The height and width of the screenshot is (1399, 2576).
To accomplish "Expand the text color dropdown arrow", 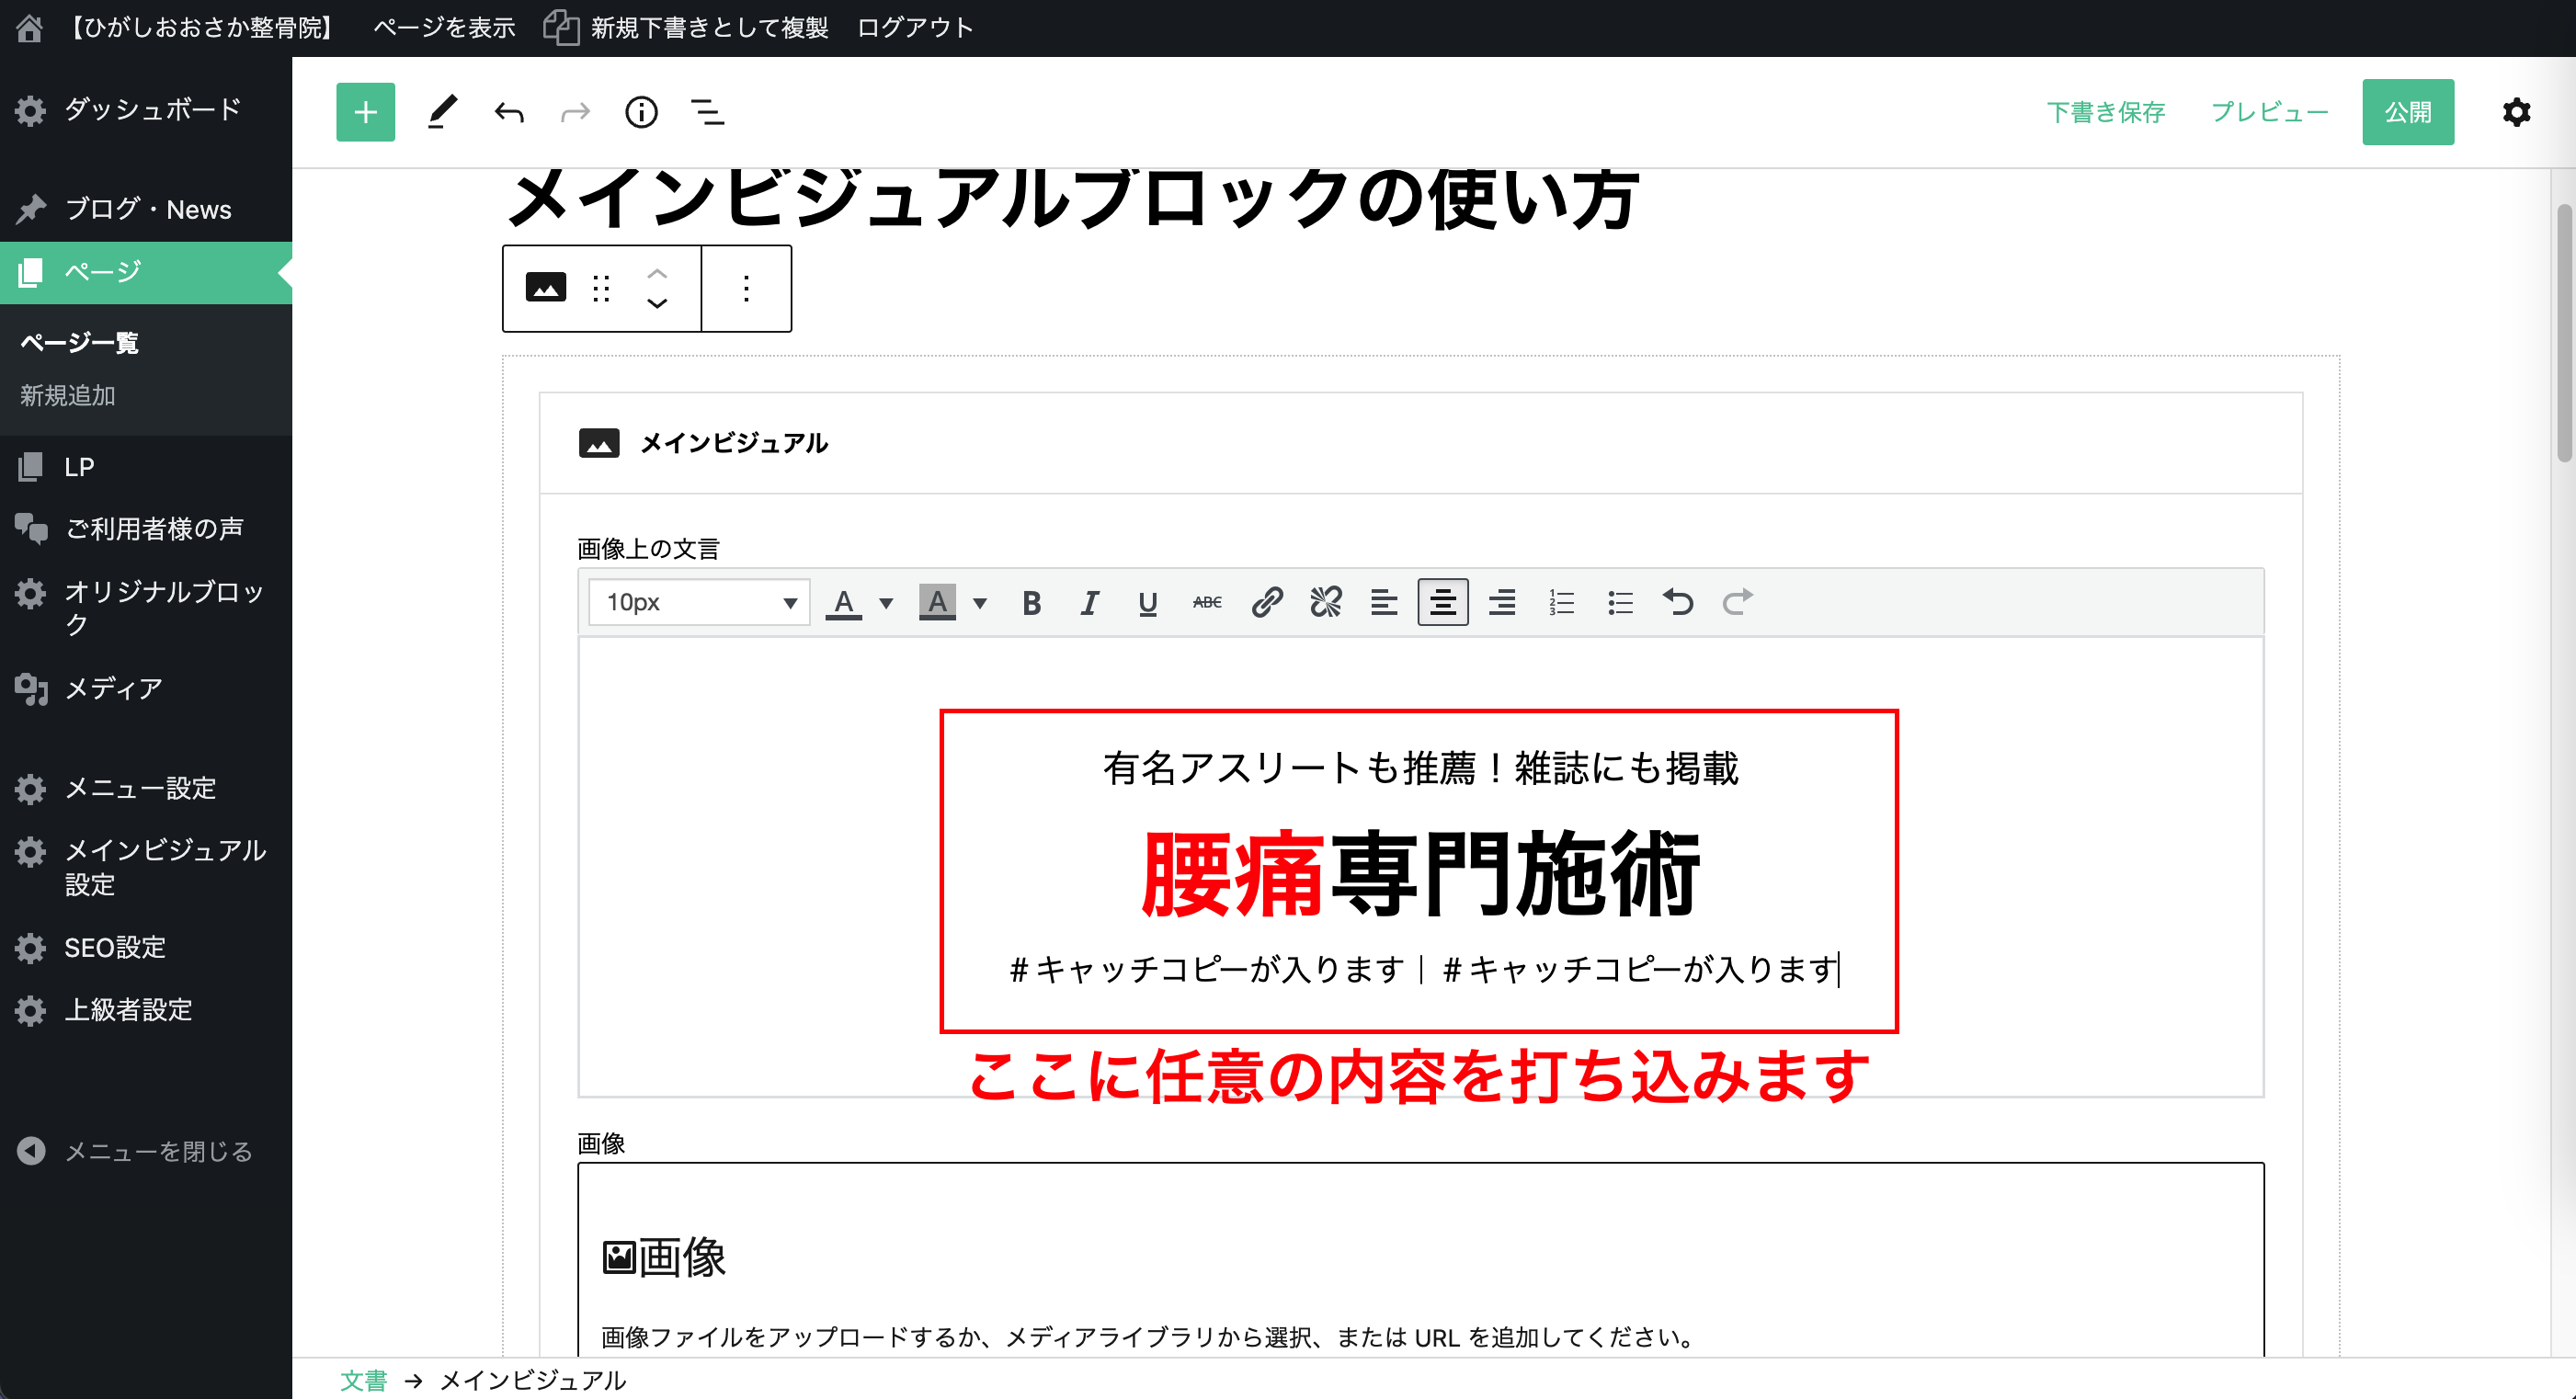I will pos(885,602).
